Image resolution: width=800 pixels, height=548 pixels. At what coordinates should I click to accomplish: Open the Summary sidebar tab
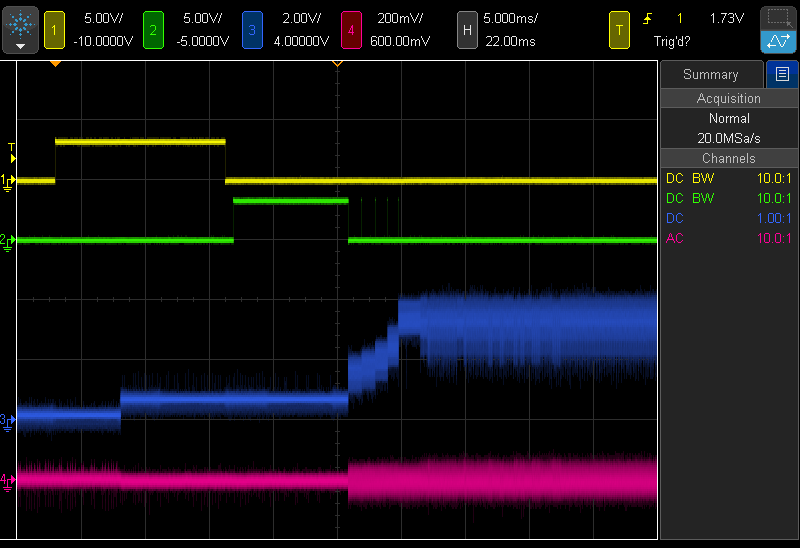[710, 74]
